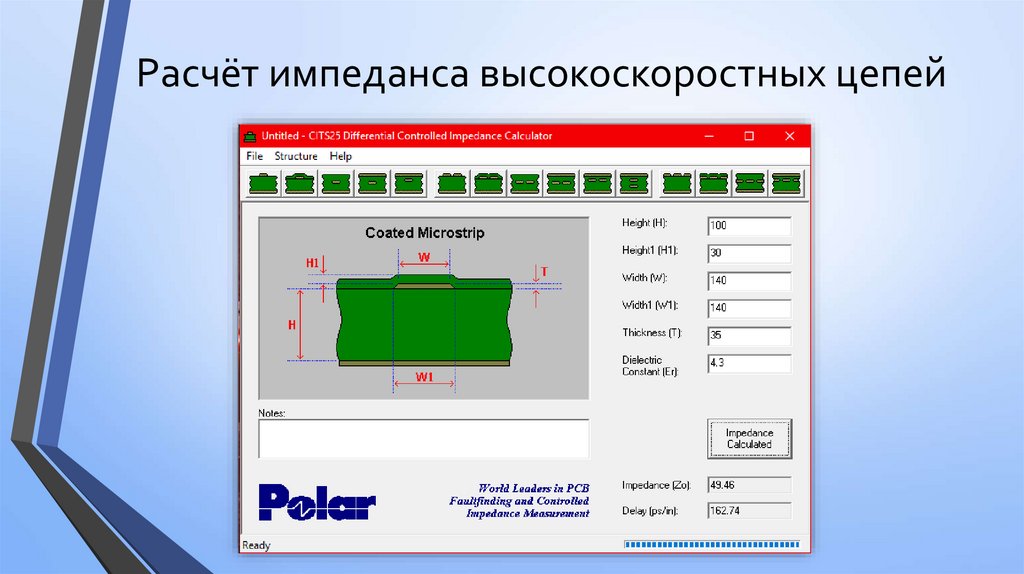Screen dimensions: 1024x574
Task: Click the blue progress bar in status bar
Action: [x=712, y=544]
